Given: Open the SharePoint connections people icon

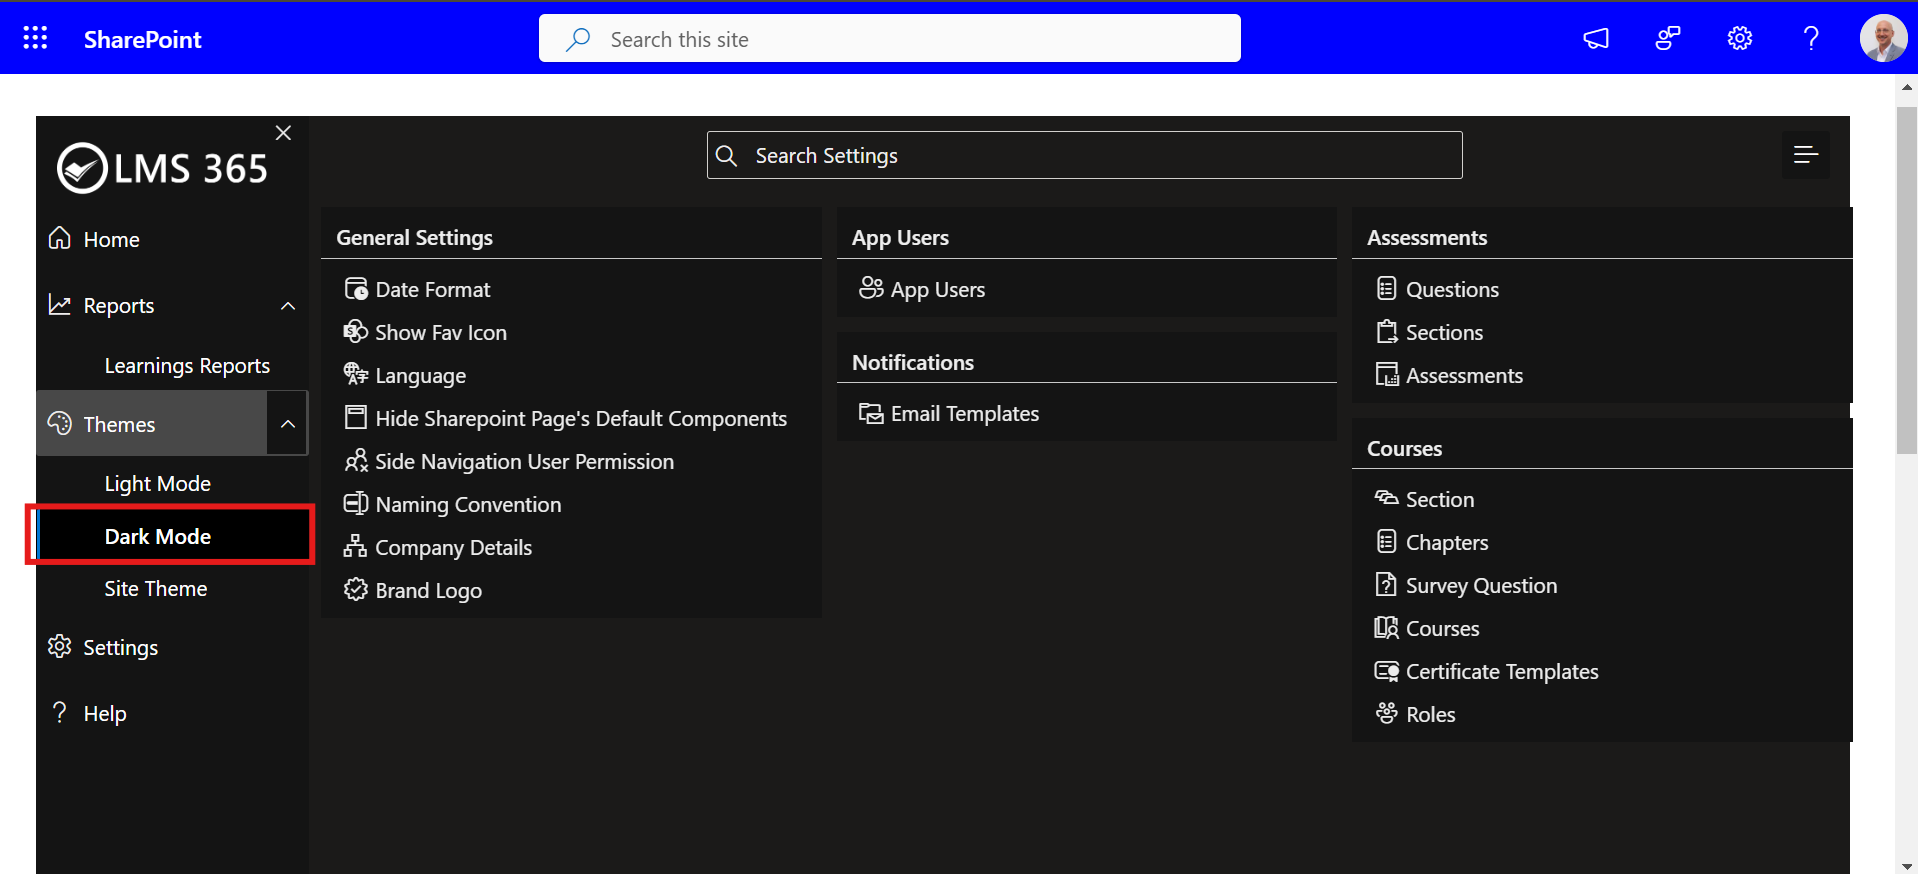Looking at the screenshot, I should tap(1667, 38).
